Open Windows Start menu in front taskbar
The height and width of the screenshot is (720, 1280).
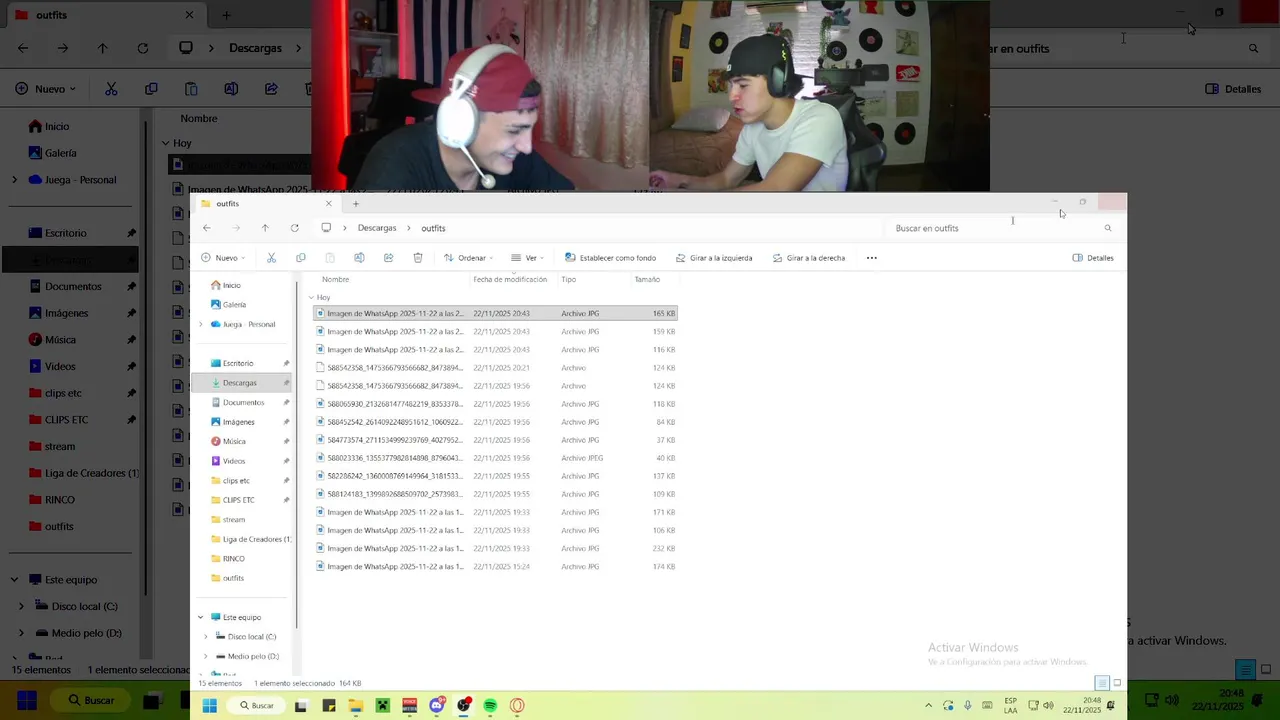tap(209, 706)
